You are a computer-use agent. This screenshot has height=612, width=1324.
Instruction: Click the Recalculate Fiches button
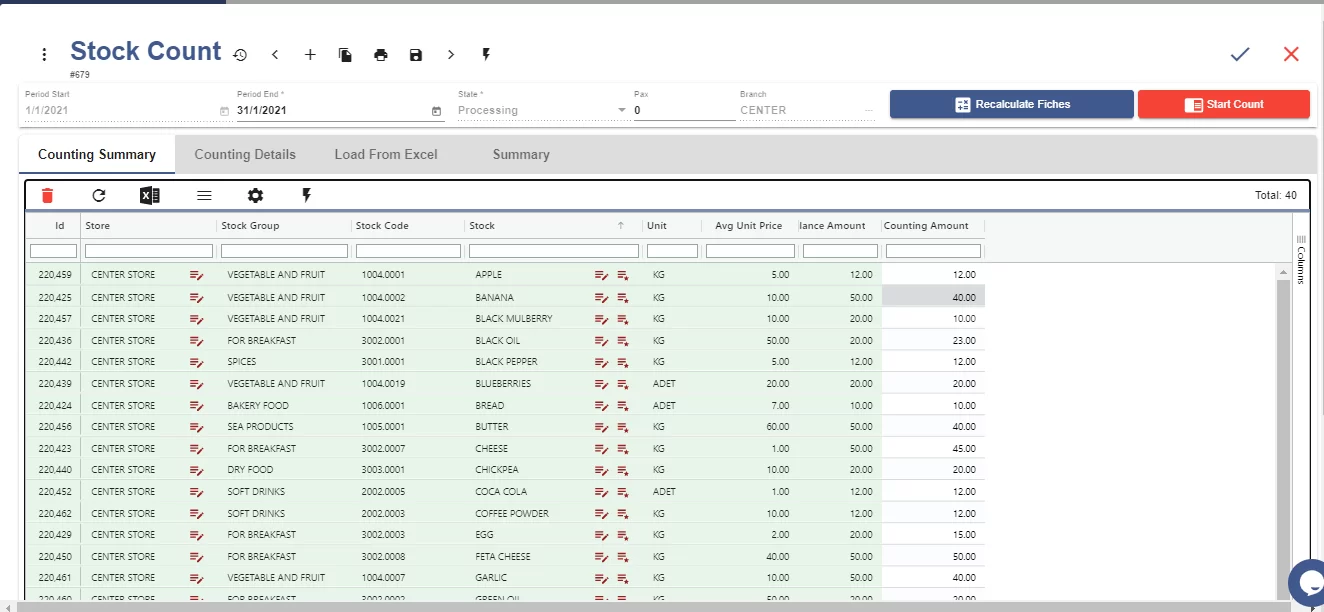(1012, 104)
